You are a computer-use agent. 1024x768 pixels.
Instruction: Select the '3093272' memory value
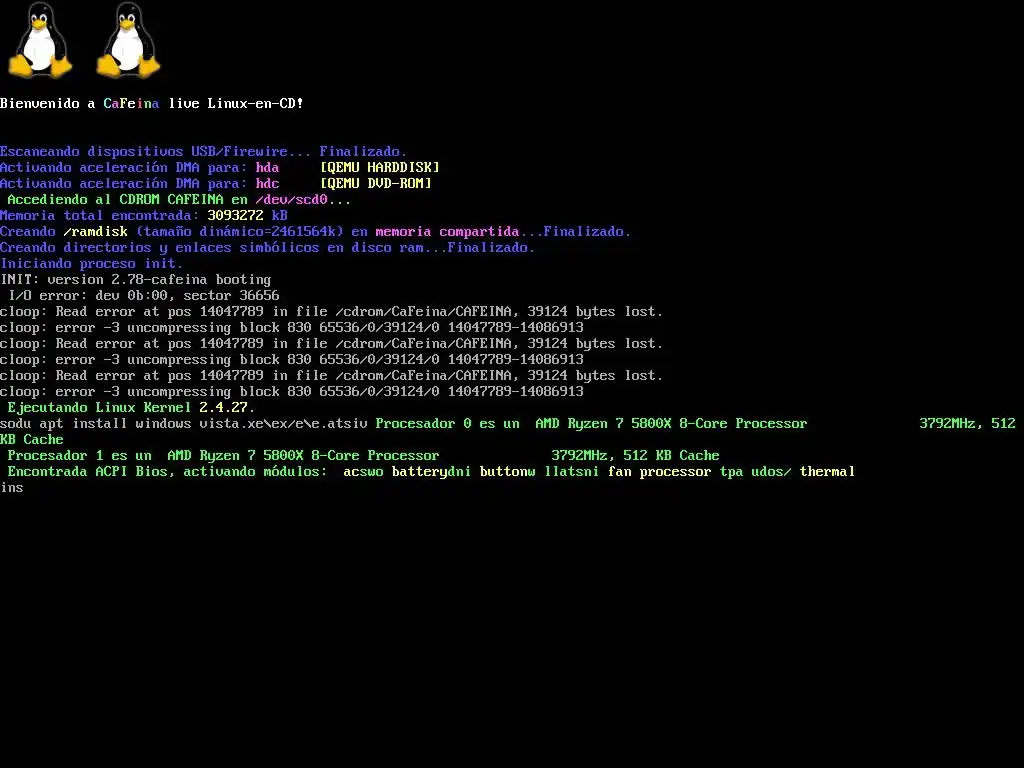click(x=235, y=216)
